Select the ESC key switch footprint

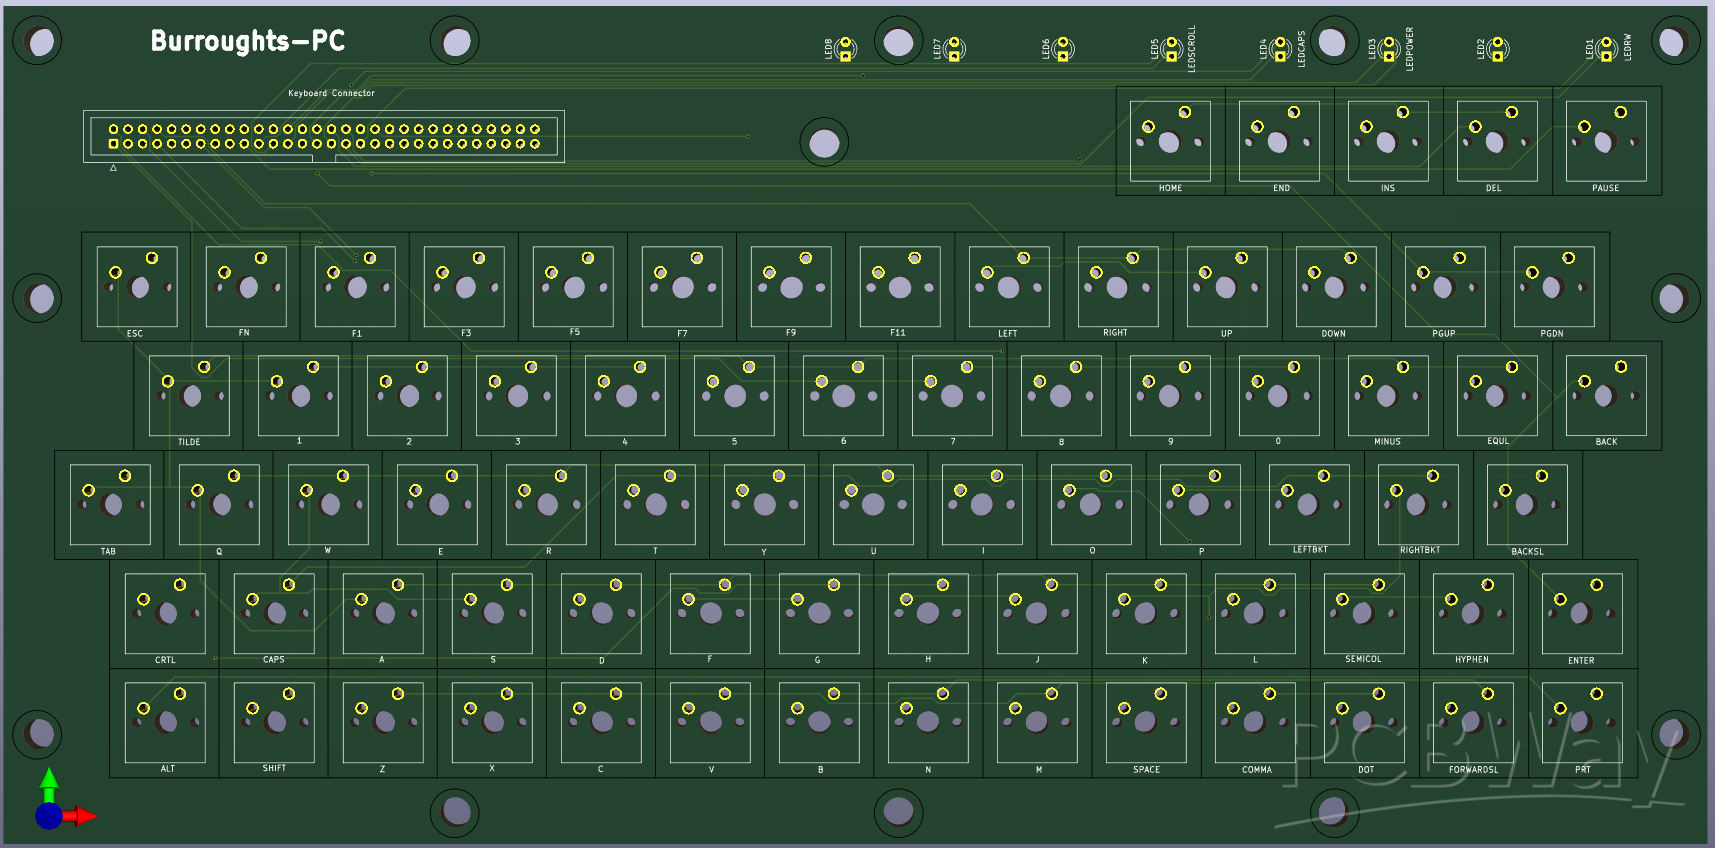point(136,287)
